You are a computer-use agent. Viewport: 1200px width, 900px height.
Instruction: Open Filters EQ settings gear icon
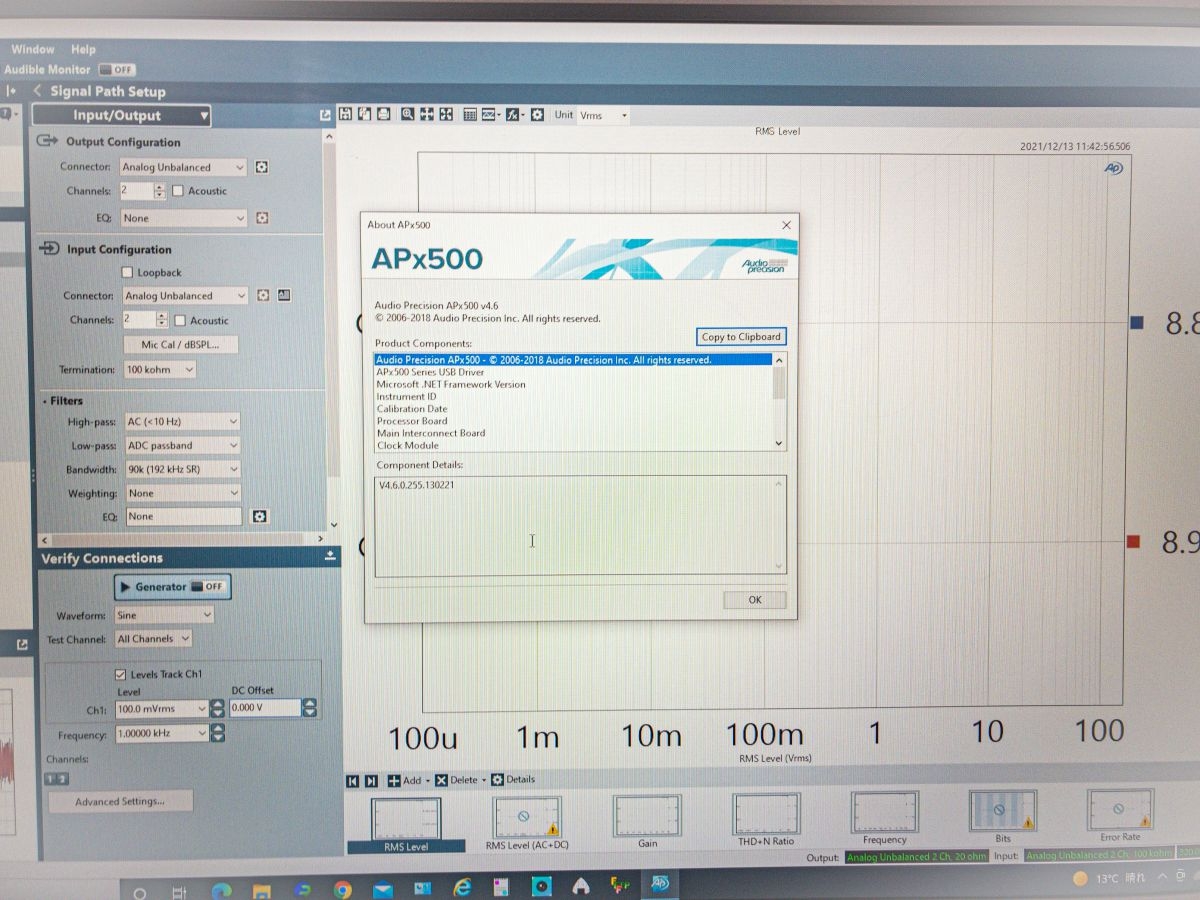[x=259, y=516]
